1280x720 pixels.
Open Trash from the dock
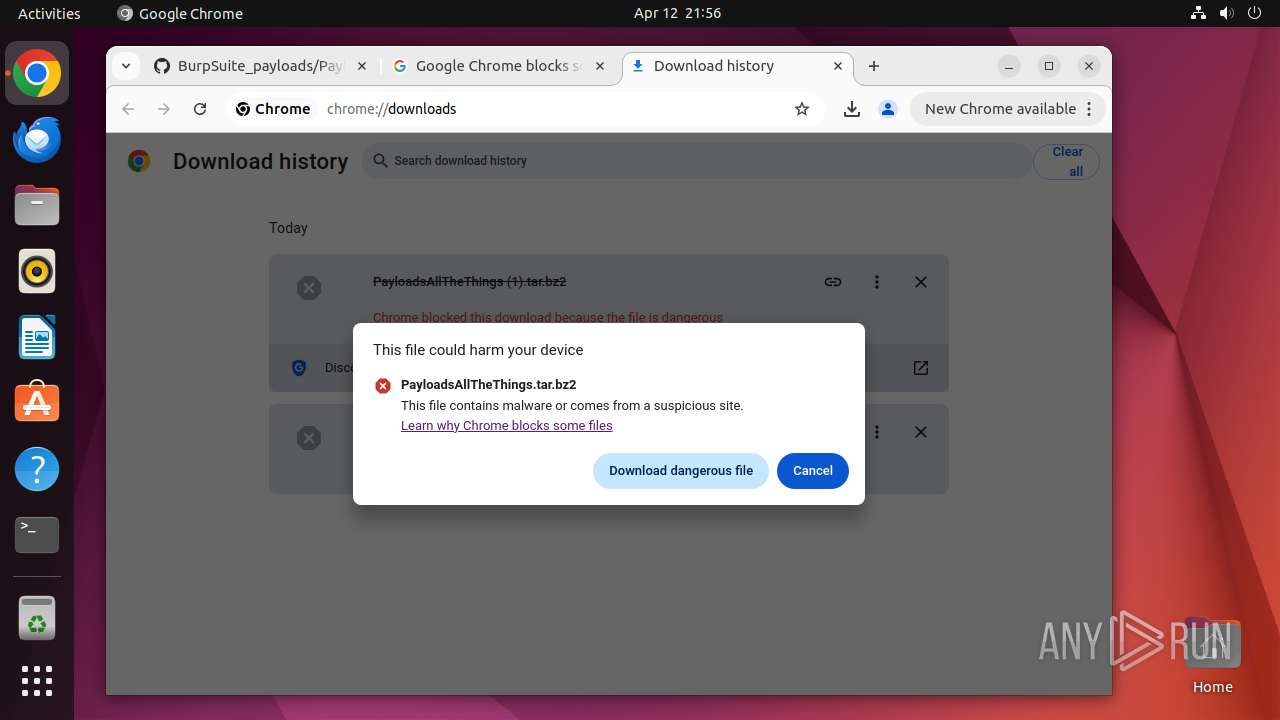coord(37,618)
